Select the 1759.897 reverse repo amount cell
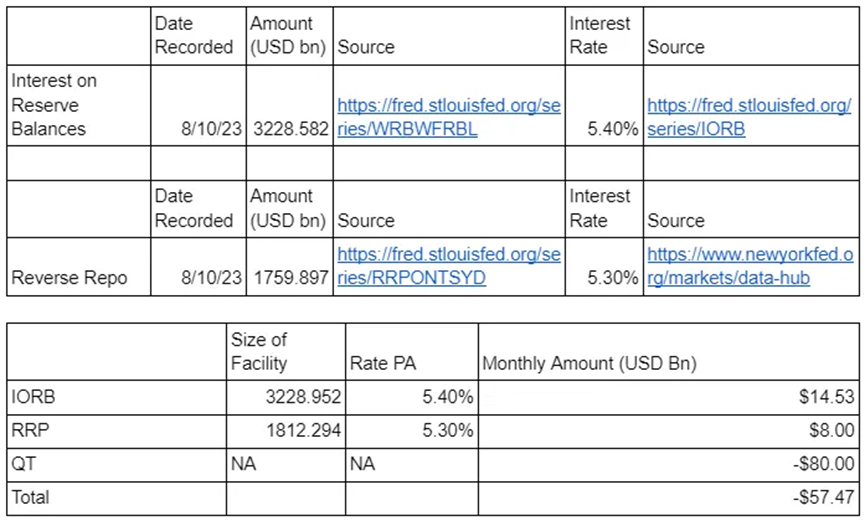The height and width of the screenshot is (521, 865). [x=290, y=267]
